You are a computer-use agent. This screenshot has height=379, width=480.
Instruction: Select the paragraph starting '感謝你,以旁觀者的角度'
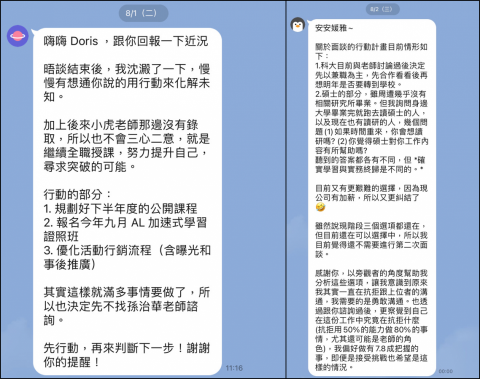[371, 320]
